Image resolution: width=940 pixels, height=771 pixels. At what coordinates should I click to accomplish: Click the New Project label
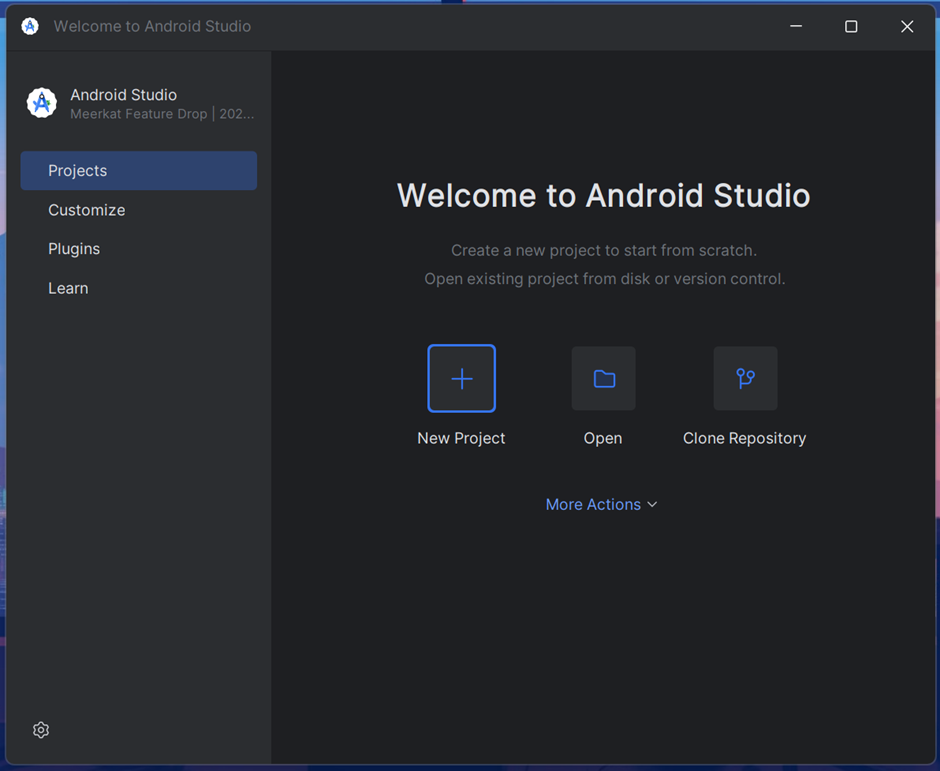[461, 438]
